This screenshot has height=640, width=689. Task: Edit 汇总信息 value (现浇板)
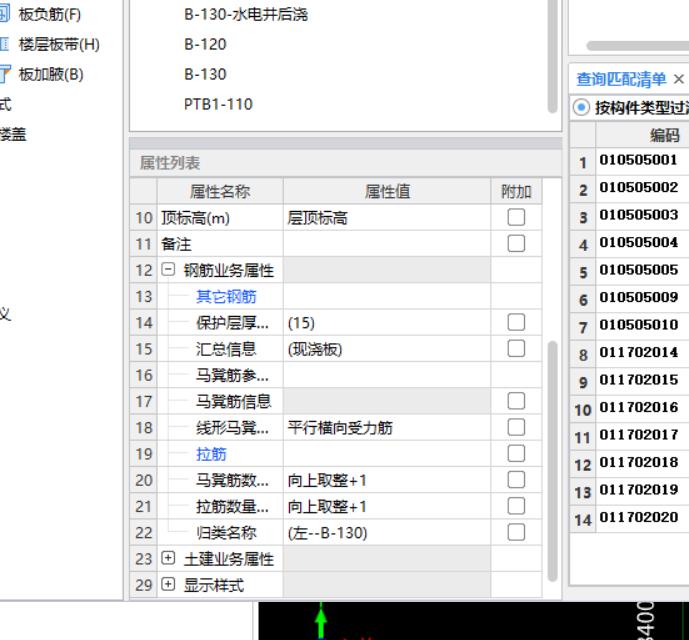387,349
